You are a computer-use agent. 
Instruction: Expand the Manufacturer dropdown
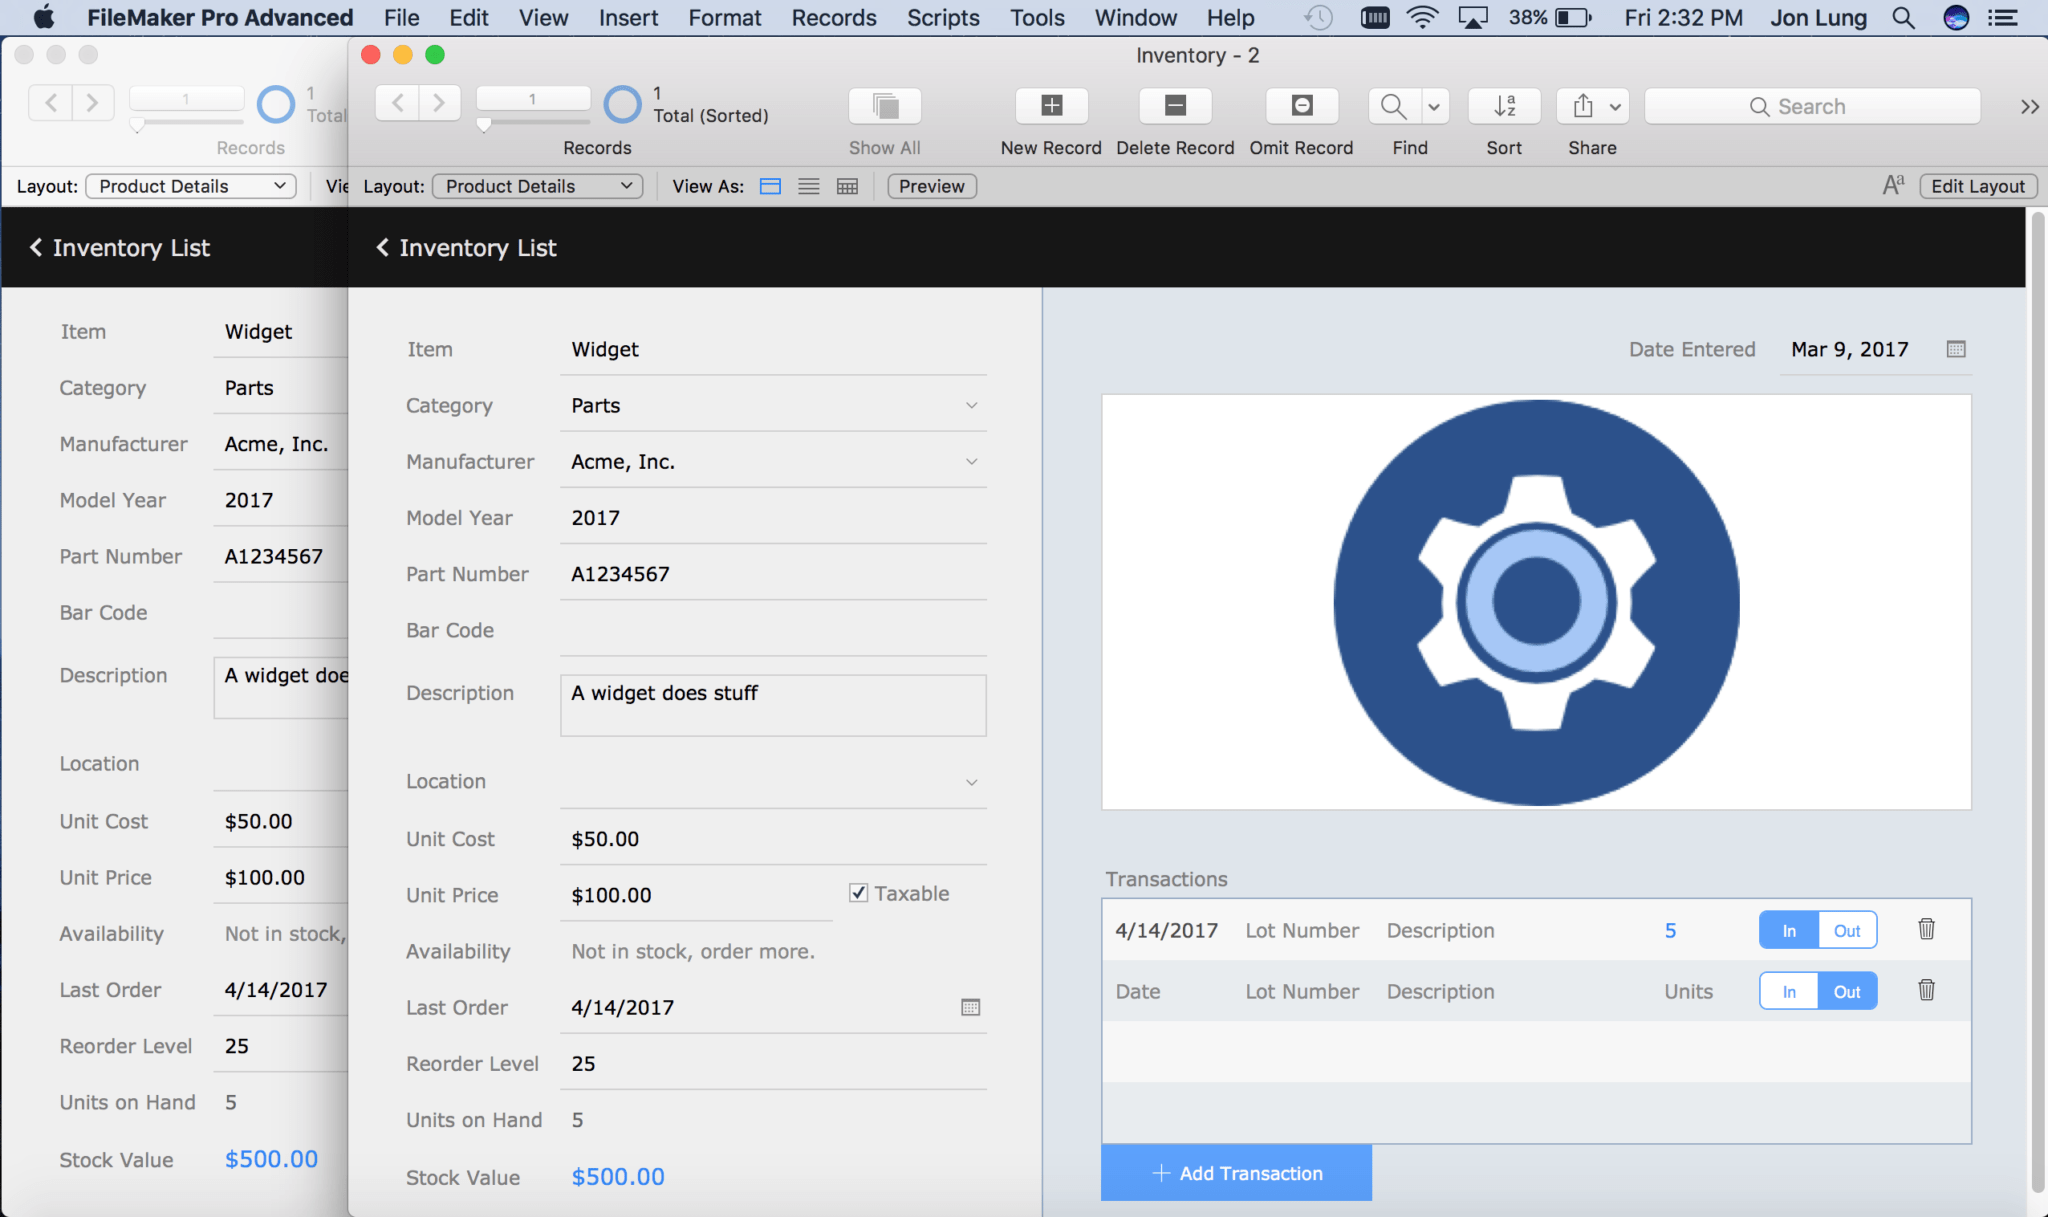pyautogui.click(x=972, y=461)
